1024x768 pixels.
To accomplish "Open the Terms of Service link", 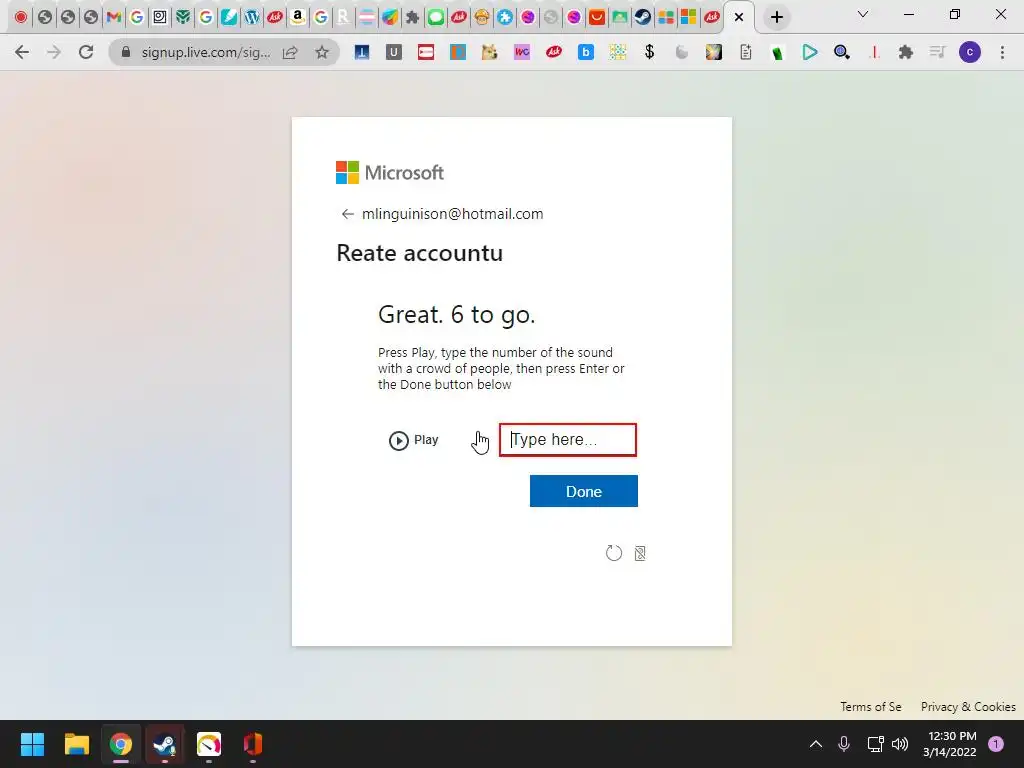I will [x=871, y=707].
